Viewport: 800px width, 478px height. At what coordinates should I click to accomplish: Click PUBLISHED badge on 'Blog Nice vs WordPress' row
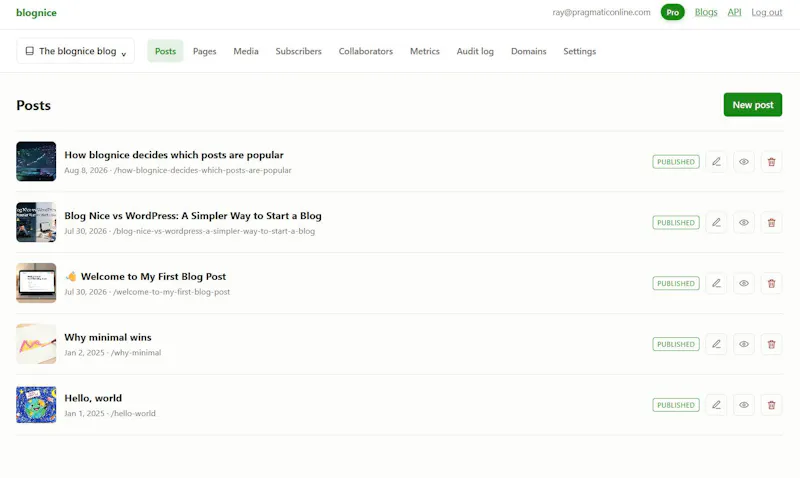[676, 222]
